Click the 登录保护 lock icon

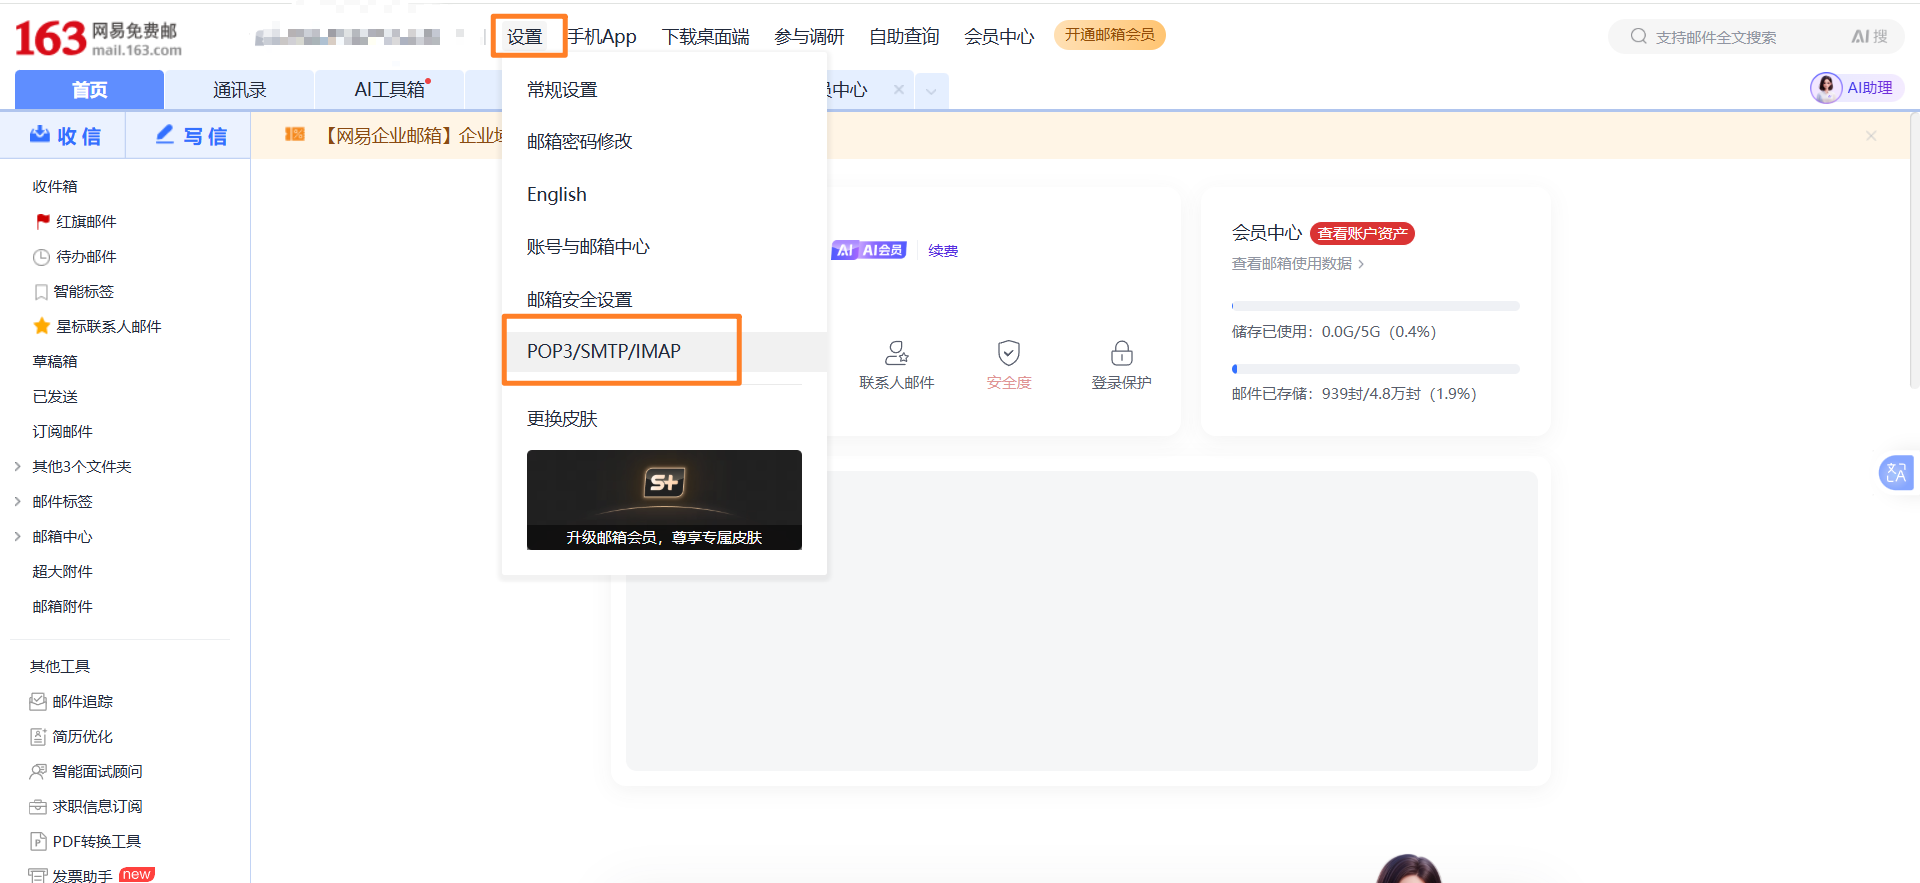click(1122, 353)
